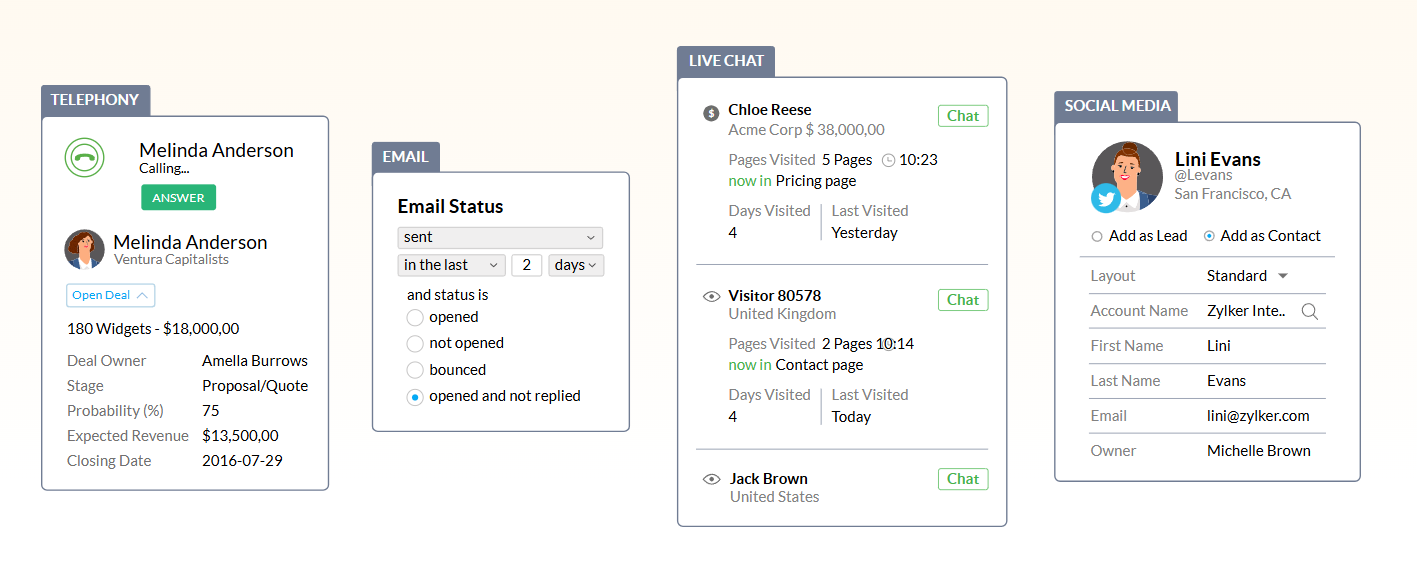Click the LIVE CHAT tab label
The width and height of the screenshot is (1417, 563).
click(x=726, y=61)
